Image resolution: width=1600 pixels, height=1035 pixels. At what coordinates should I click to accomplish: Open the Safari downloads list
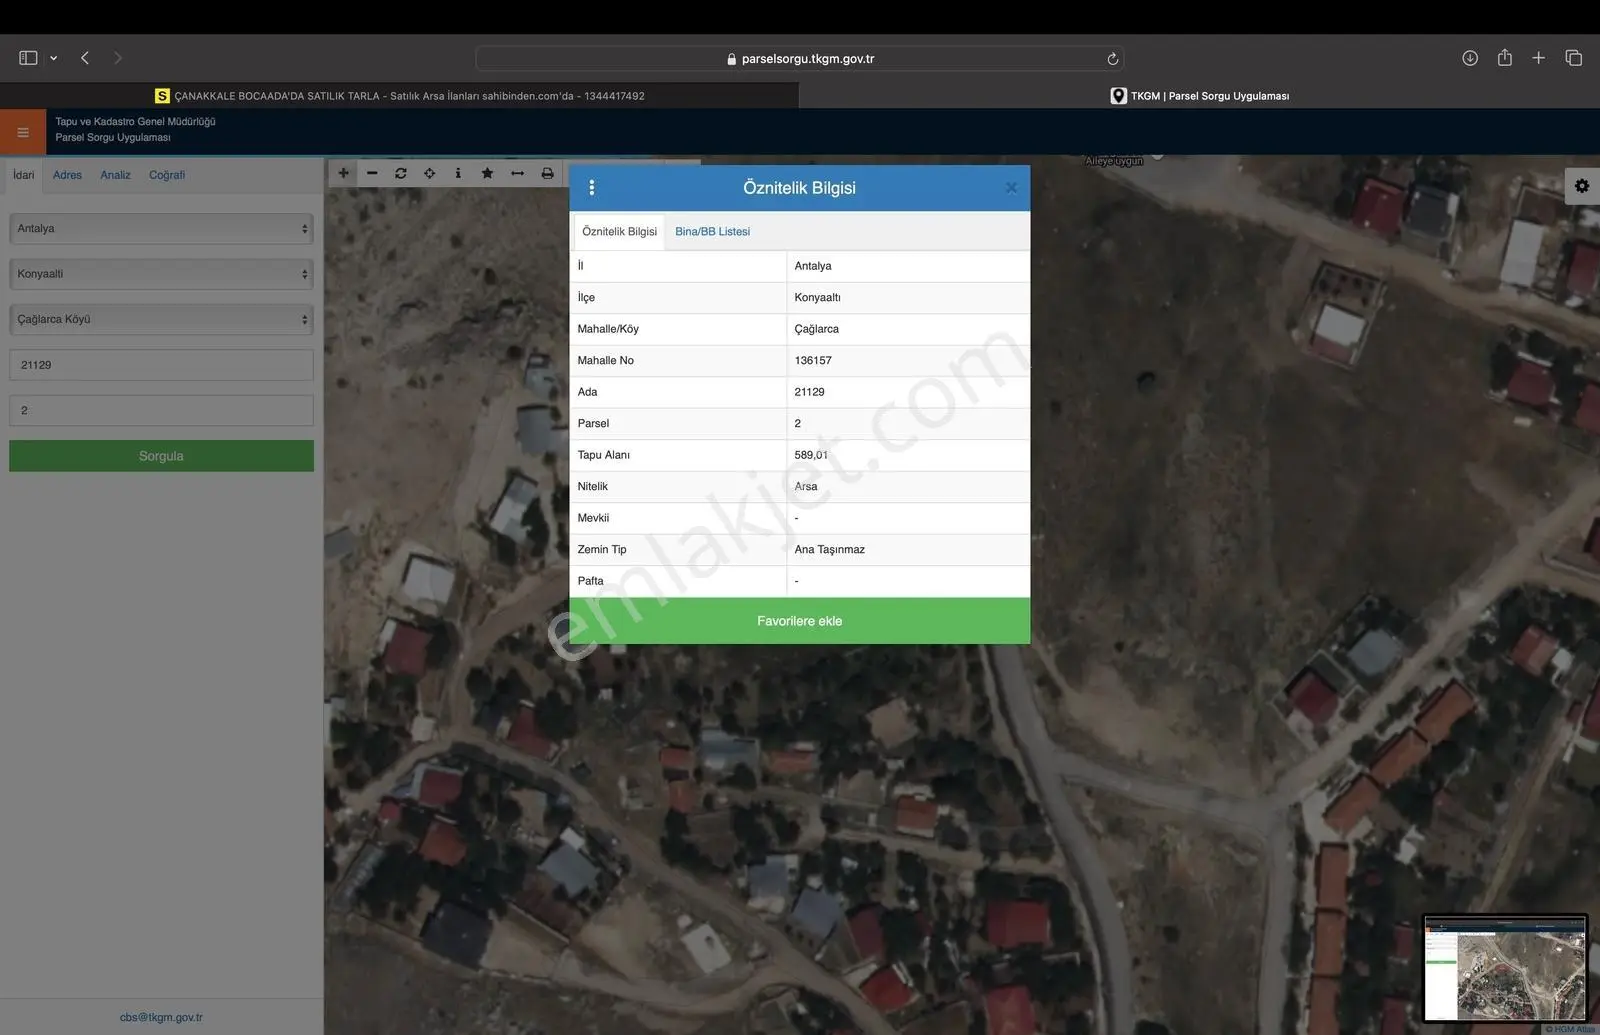[x=1470, y=58]
